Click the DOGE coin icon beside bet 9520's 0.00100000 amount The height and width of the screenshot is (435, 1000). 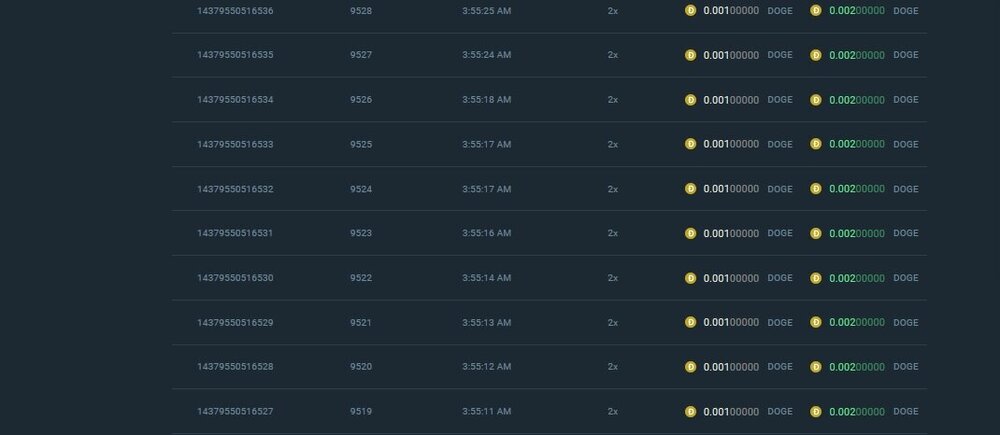(x=690, y=367)
